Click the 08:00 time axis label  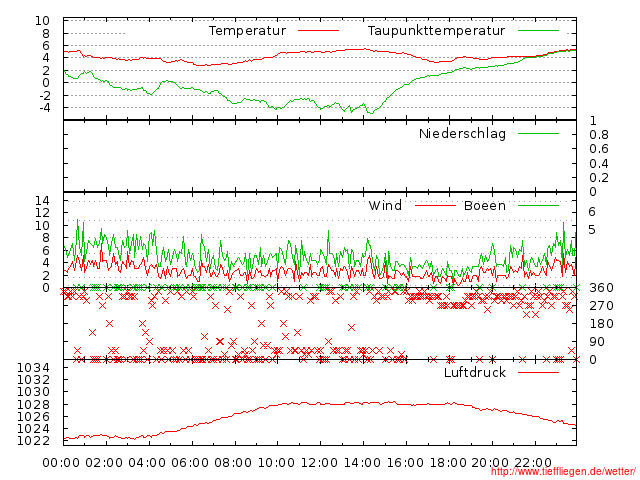pyautogui.click(x=233, y=463)
